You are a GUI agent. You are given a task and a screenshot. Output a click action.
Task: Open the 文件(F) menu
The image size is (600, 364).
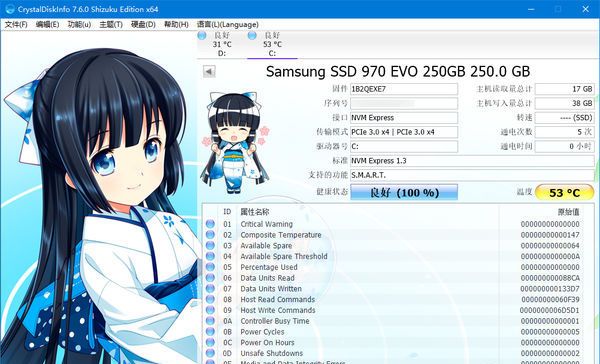coord(16,24)
